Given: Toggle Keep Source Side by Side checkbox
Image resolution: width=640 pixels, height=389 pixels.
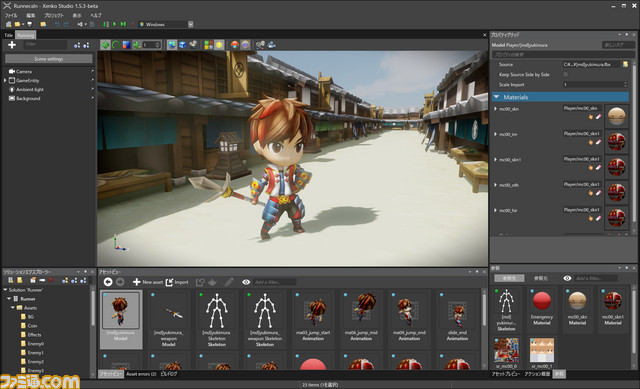Looking at the screenshot, I should (566, 74).
